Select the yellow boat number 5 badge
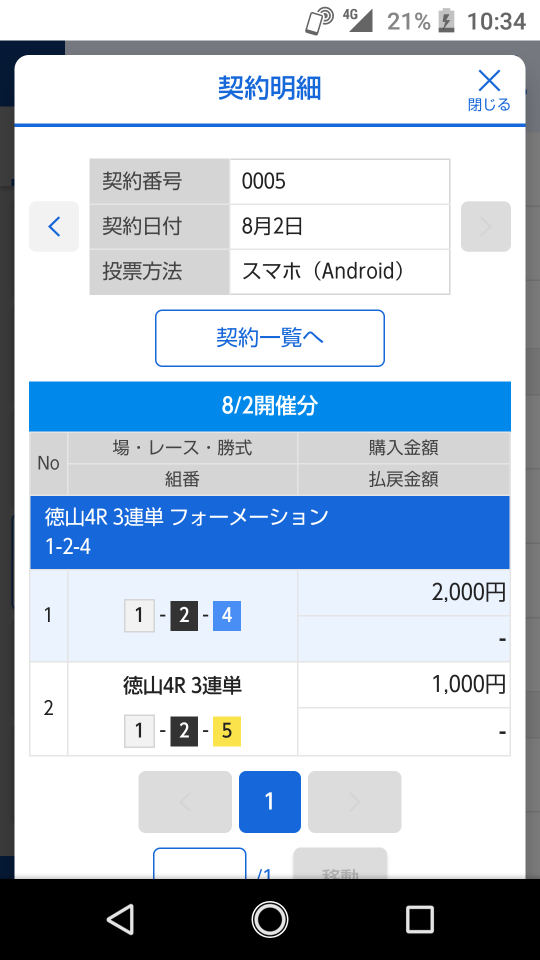540x960 pixels. pos(227,731)
